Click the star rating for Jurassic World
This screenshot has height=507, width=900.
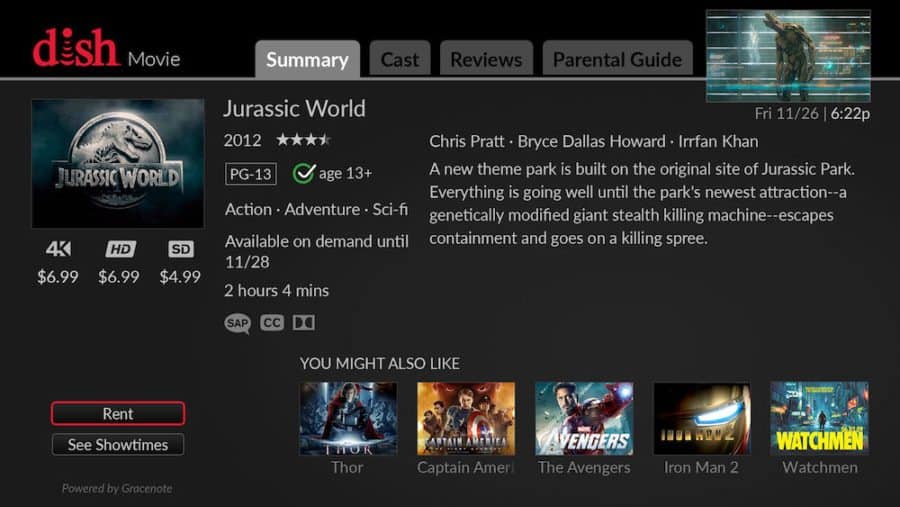[303, 140]
